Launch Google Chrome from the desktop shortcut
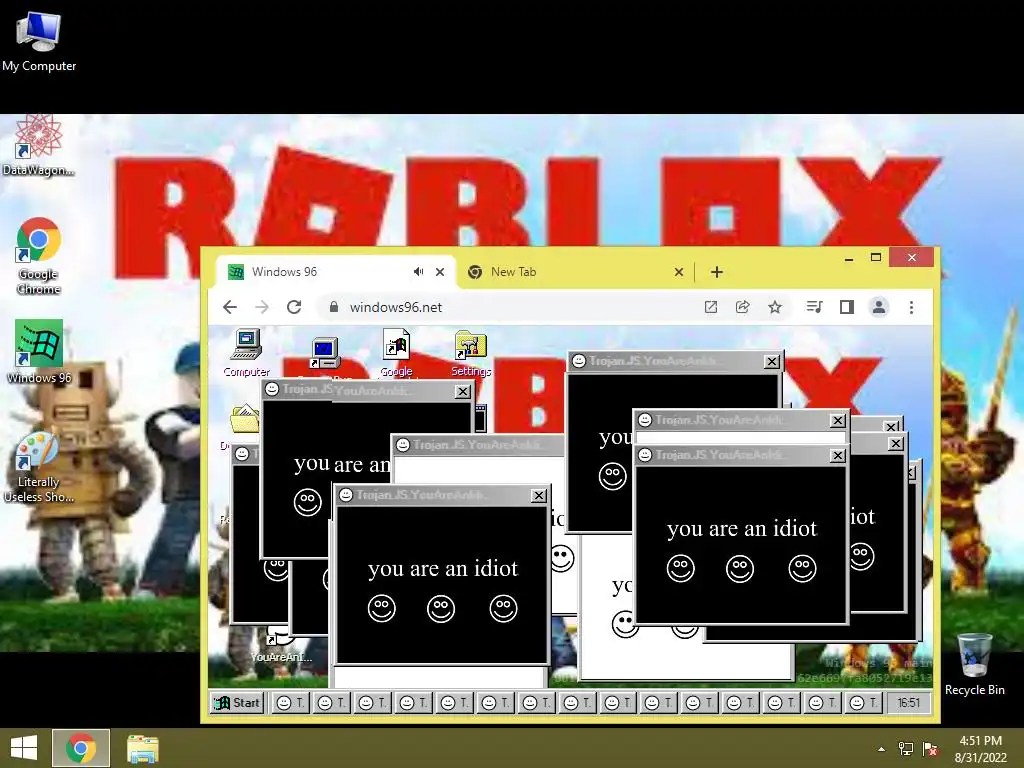 tap(39, 255)
